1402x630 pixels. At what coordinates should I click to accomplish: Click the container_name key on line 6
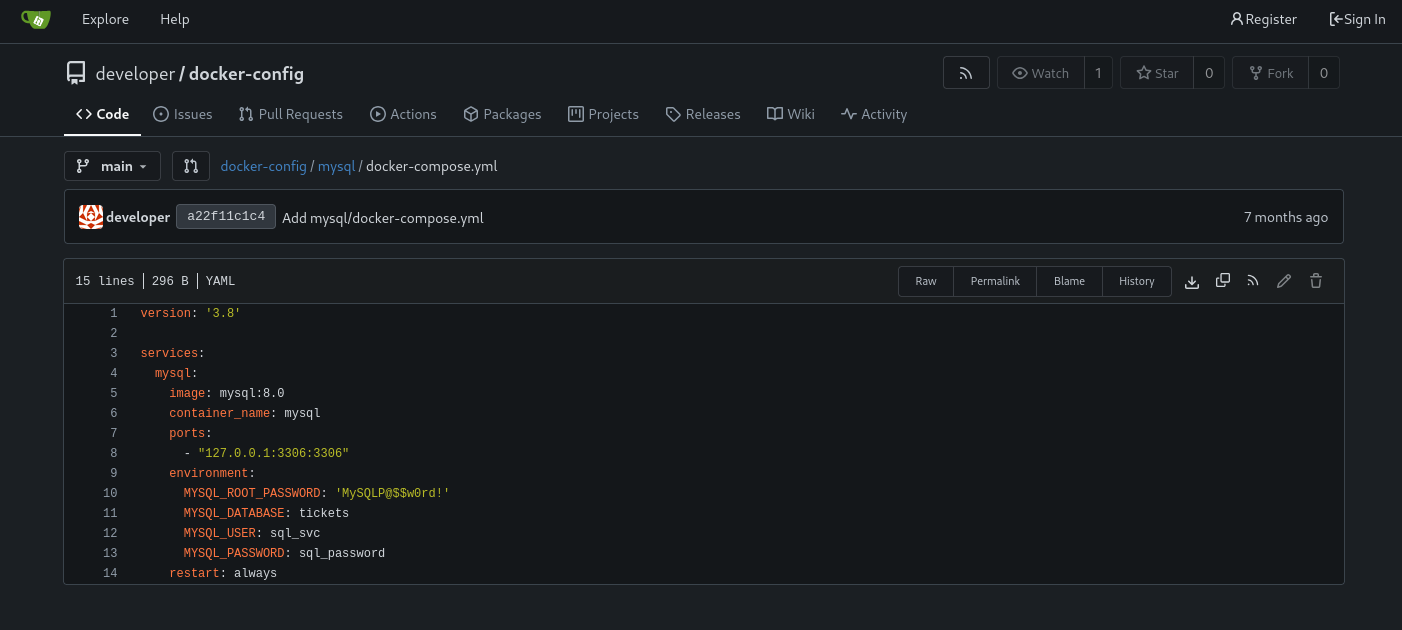click(x=219, y=413)
